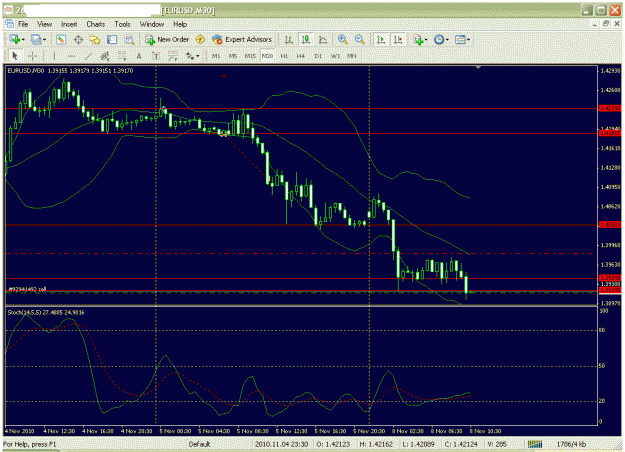Screen dimensions: 625x452
Task: Select the Fibonacci Retracement tool
Action: 122,56
